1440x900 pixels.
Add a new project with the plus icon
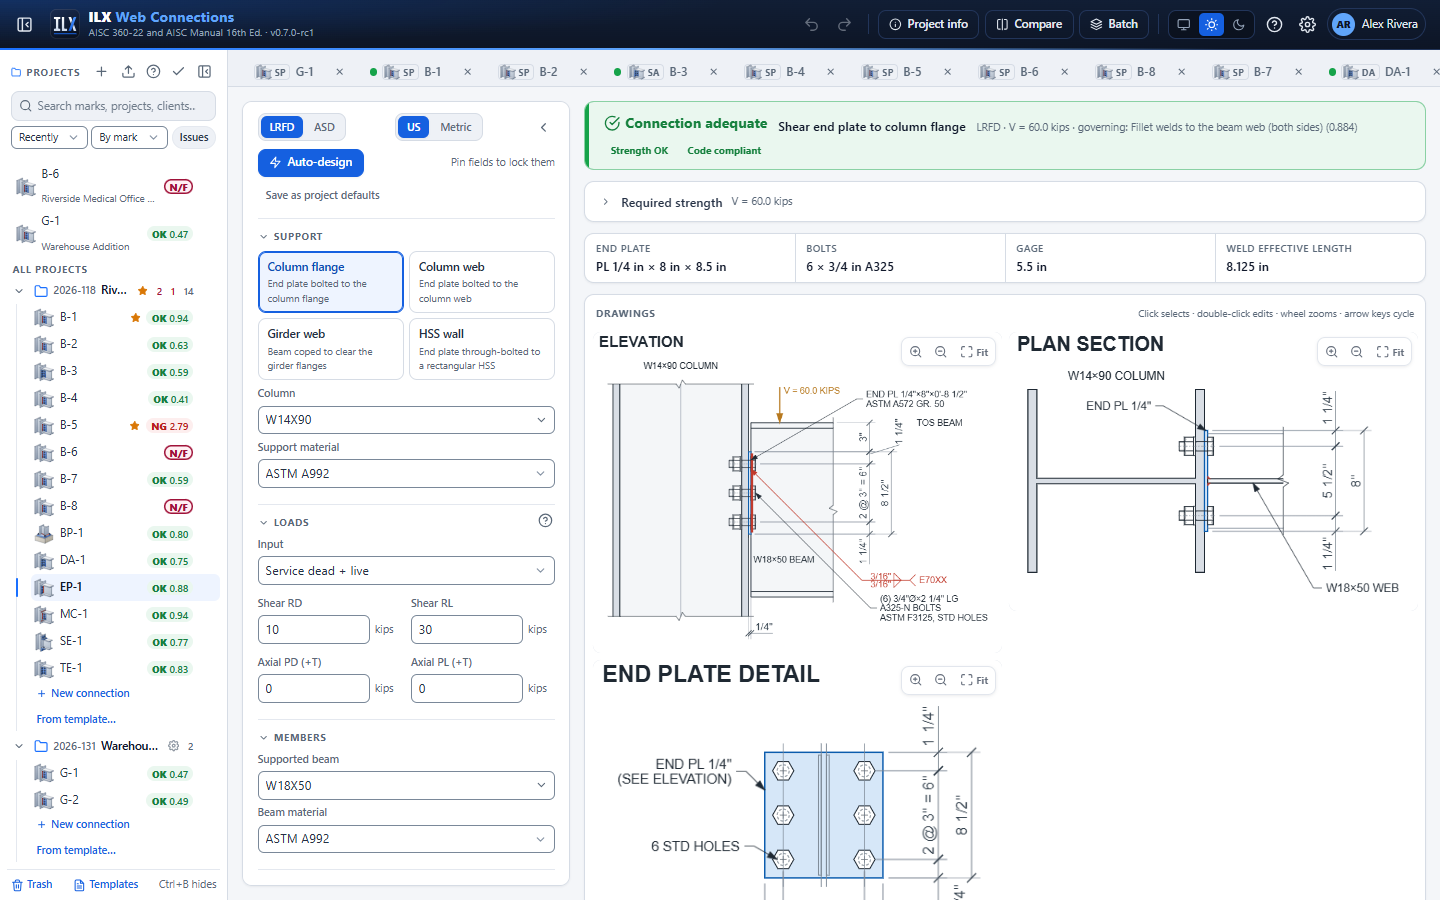coord(101,72)
